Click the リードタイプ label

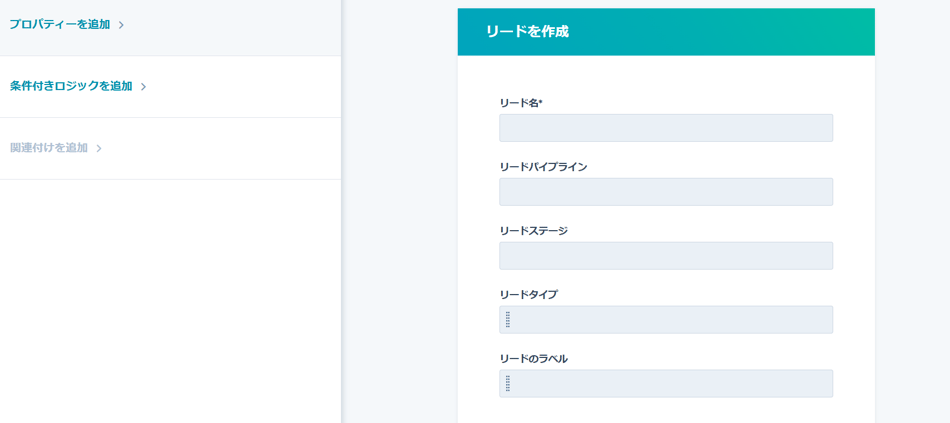529,295
